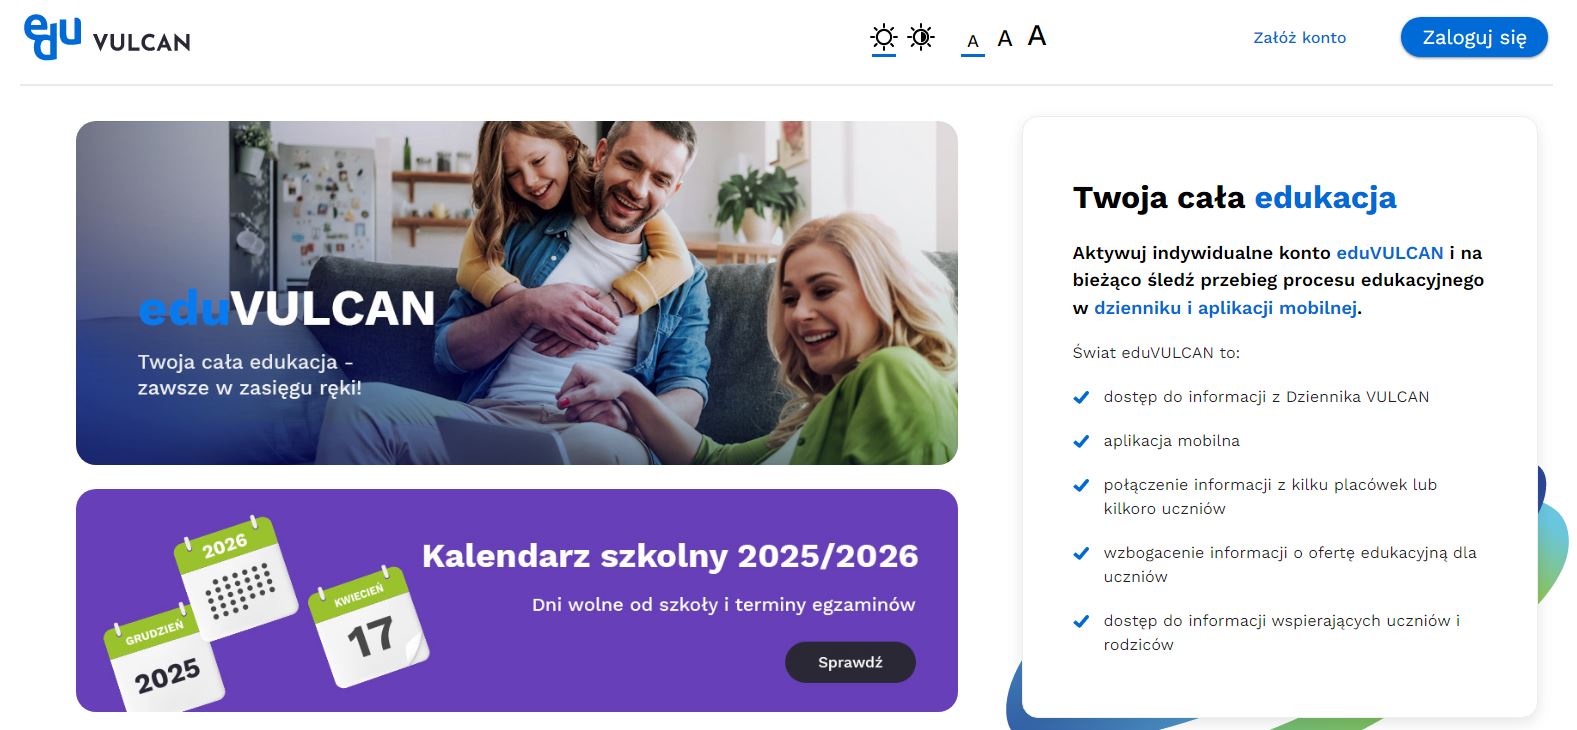Click the checkmark beside aplikacja mobilna

[1081, 441]
